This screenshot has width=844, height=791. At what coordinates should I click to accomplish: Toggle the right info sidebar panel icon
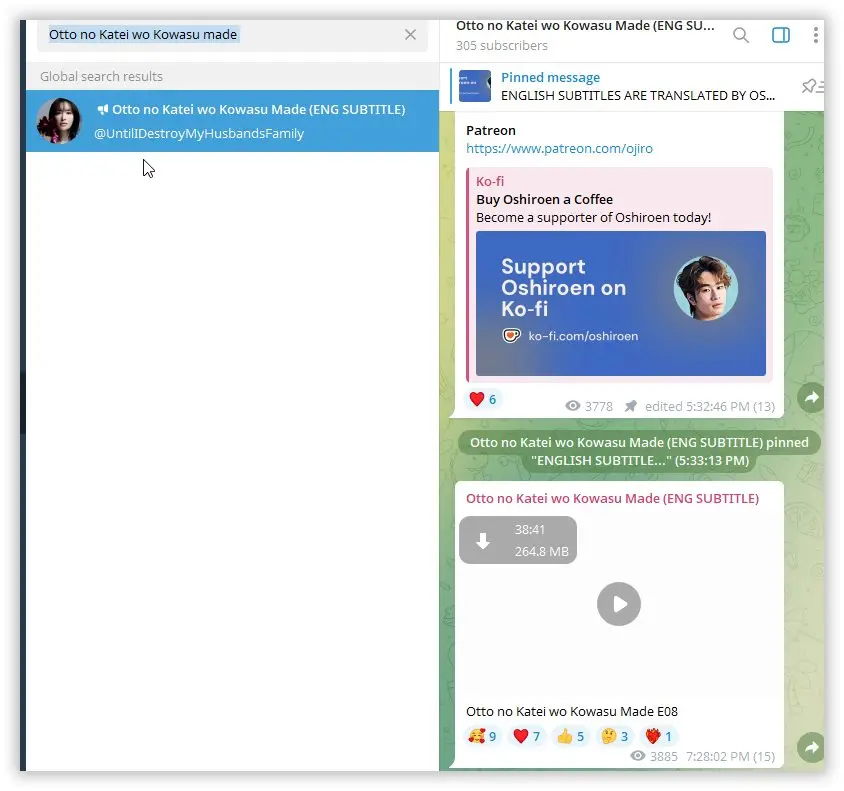click(780, 35)
